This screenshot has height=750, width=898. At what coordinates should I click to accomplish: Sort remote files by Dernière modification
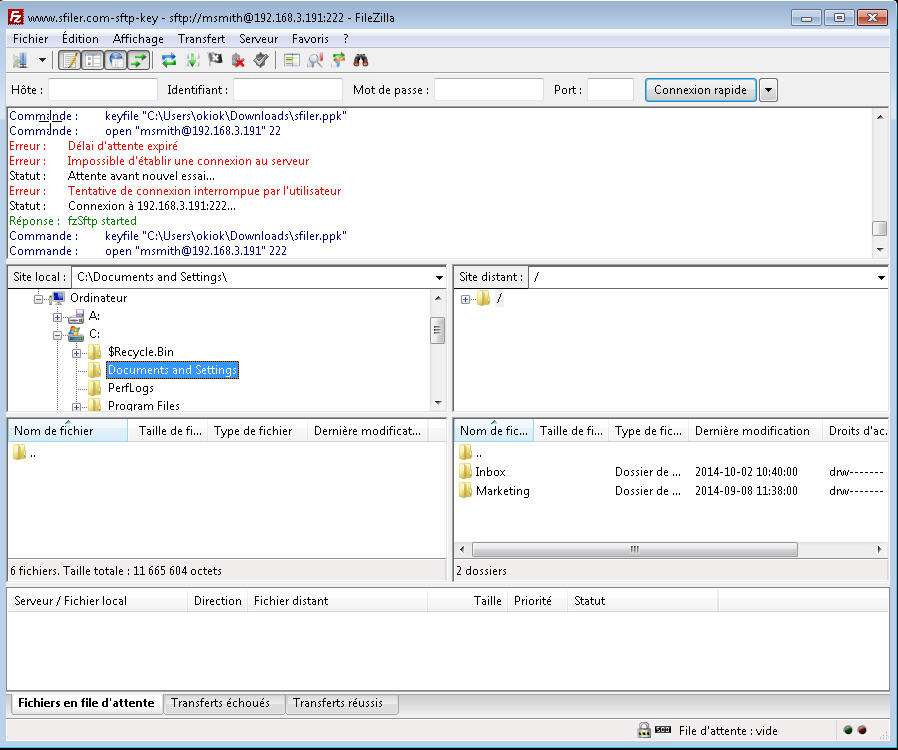pyautogui.click(x=755, y=431)
